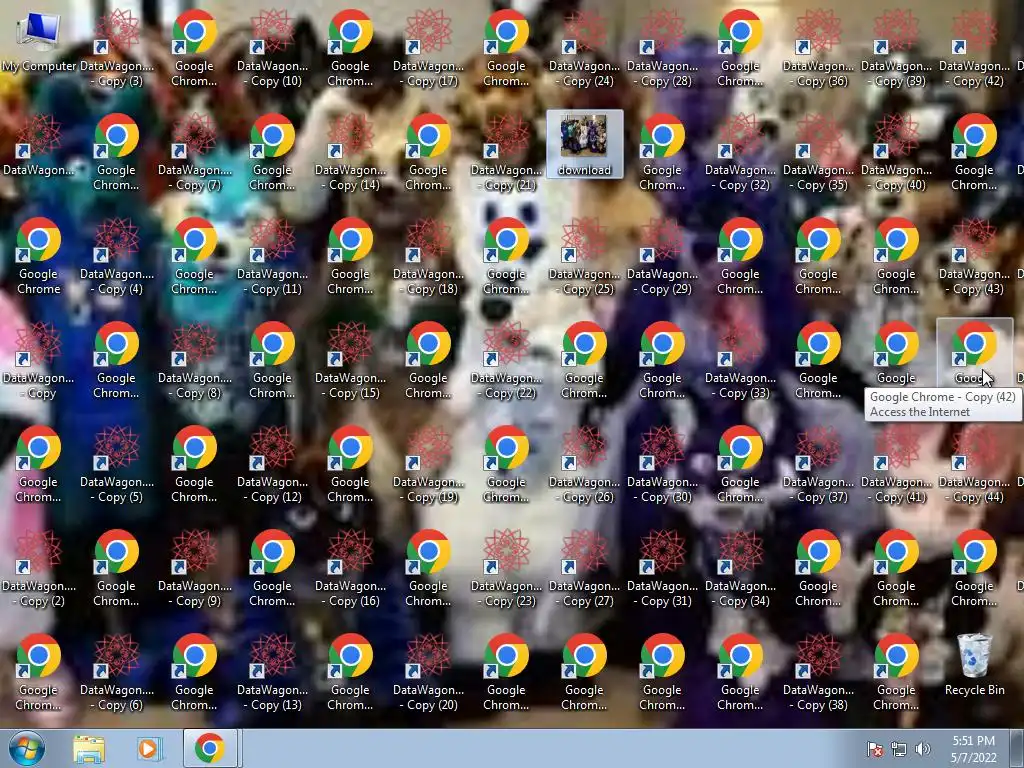Click DataWagon - Copy (30) shortcut

(663, 462)
